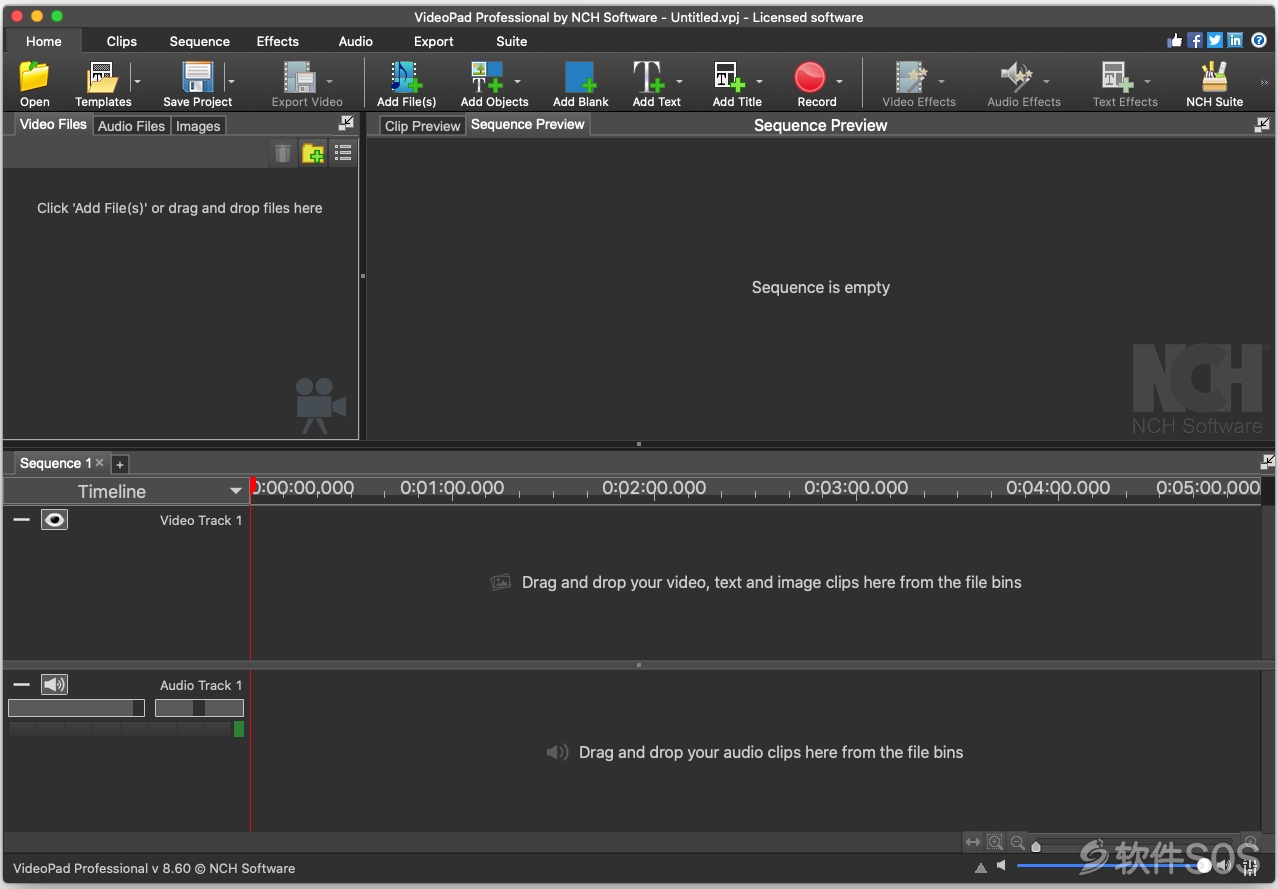Click the trash icon in the file bin
Viewport: 1278px width, 889px height.
283,153
